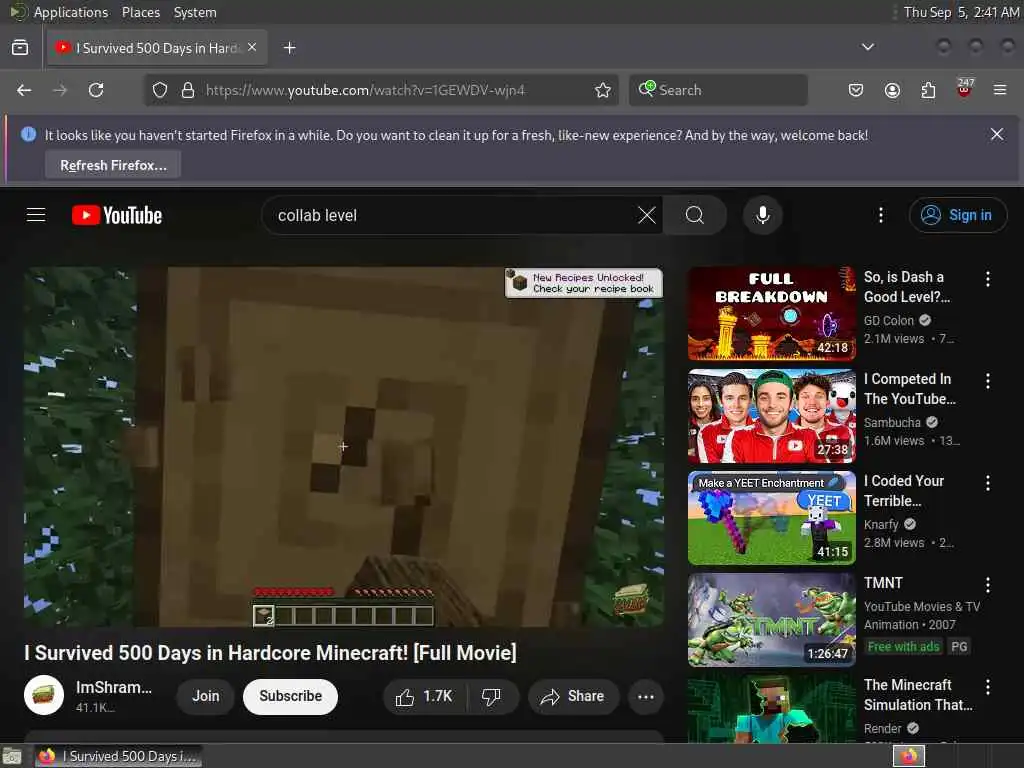1024x768 pixels.
Task: Open YEET Enchantment video thumbnail
Action: point(771,517)
